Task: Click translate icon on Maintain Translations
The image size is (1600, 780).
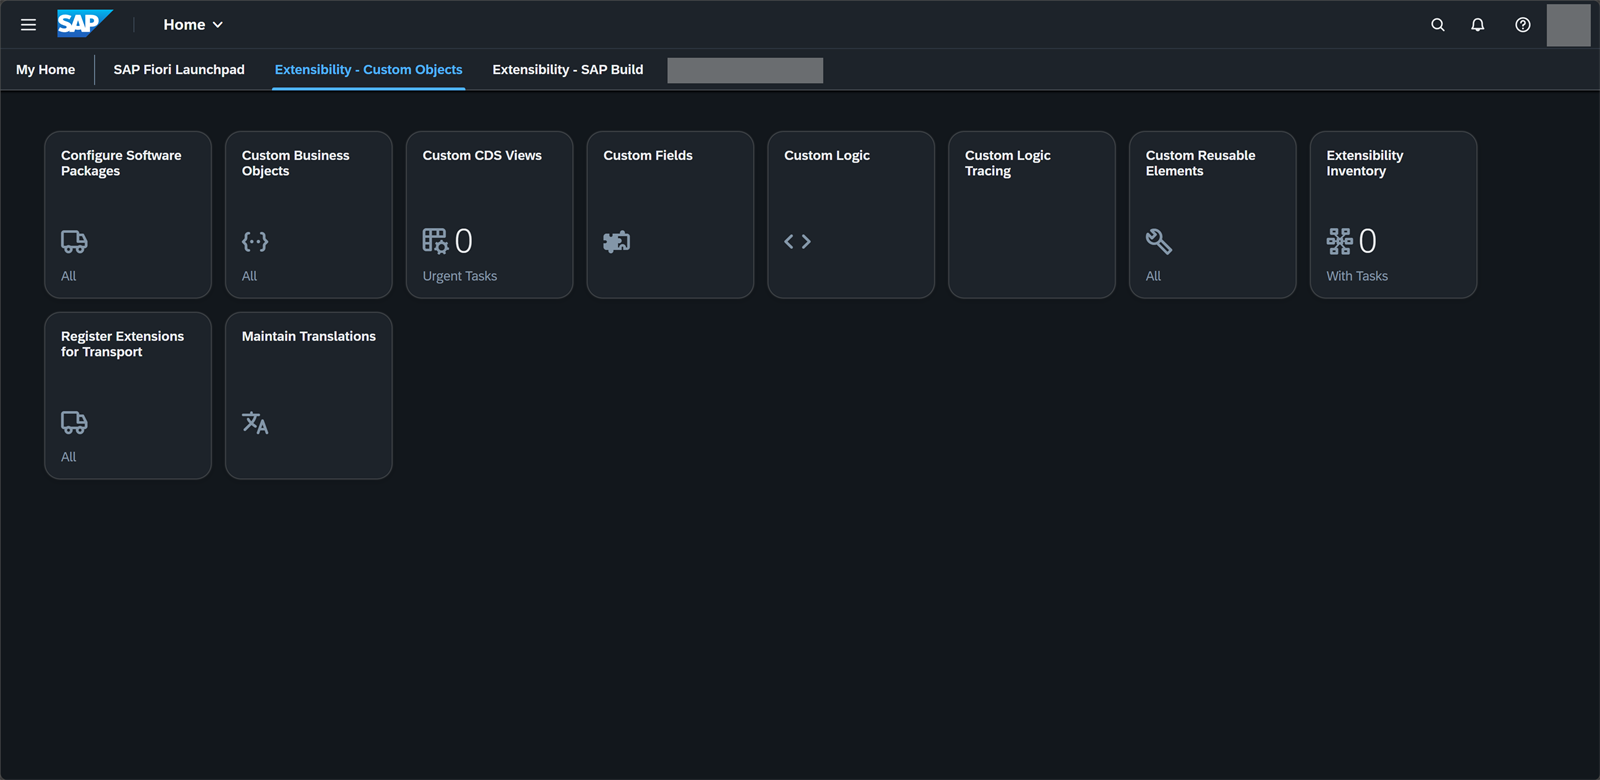Action: [255, 423]
